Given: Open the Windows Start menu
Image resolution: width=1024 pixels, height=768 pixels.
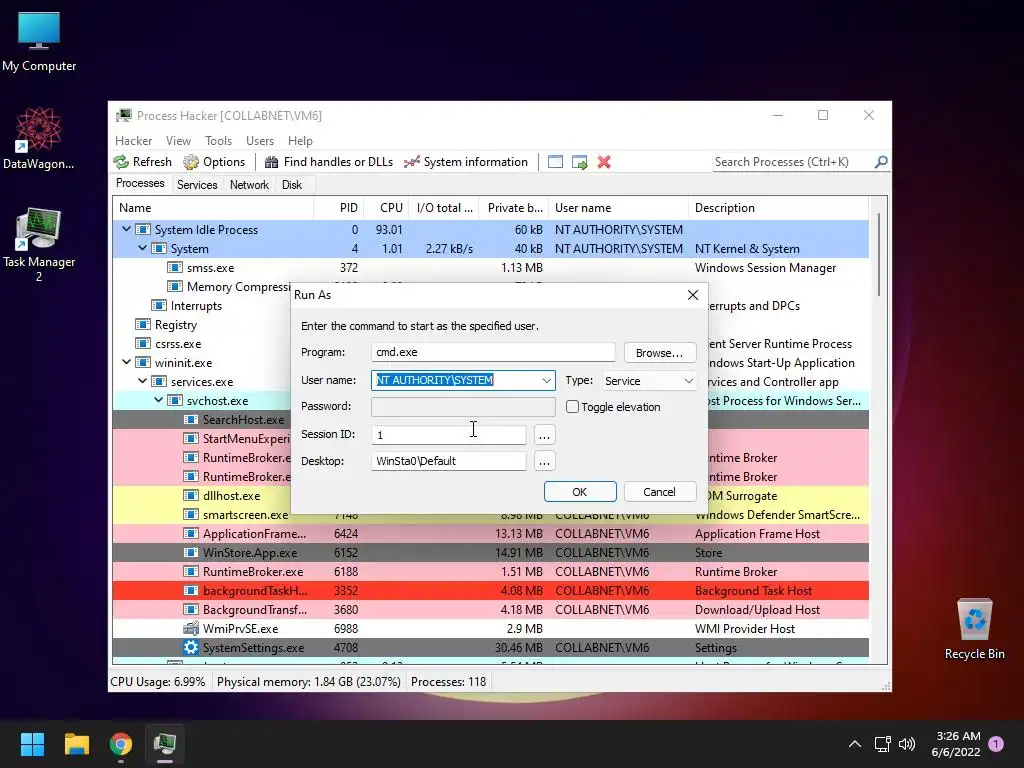Looking at the screenshot, I should click(32, 744).
